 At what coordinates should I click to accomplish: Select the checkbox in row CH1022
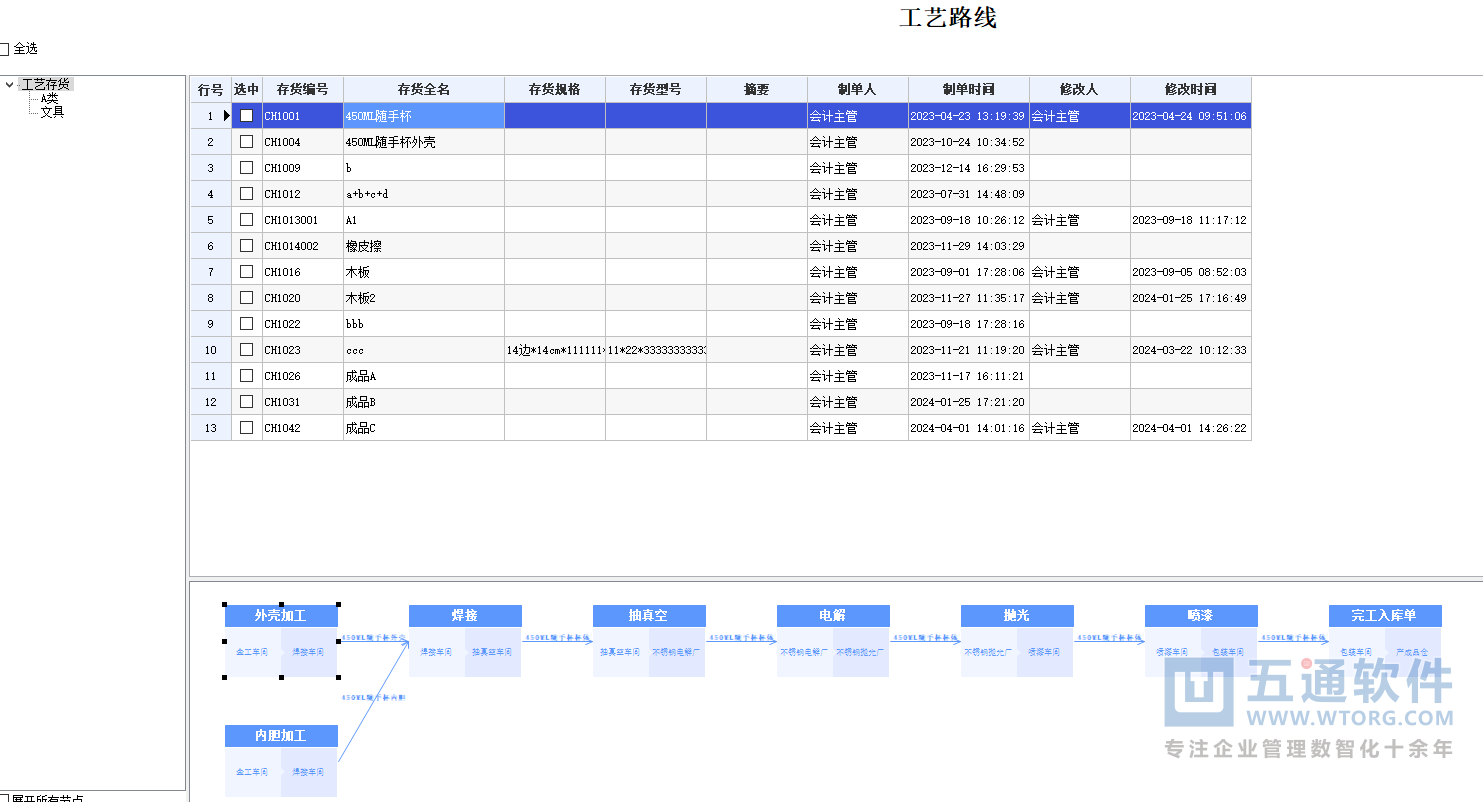click(246, 324)
